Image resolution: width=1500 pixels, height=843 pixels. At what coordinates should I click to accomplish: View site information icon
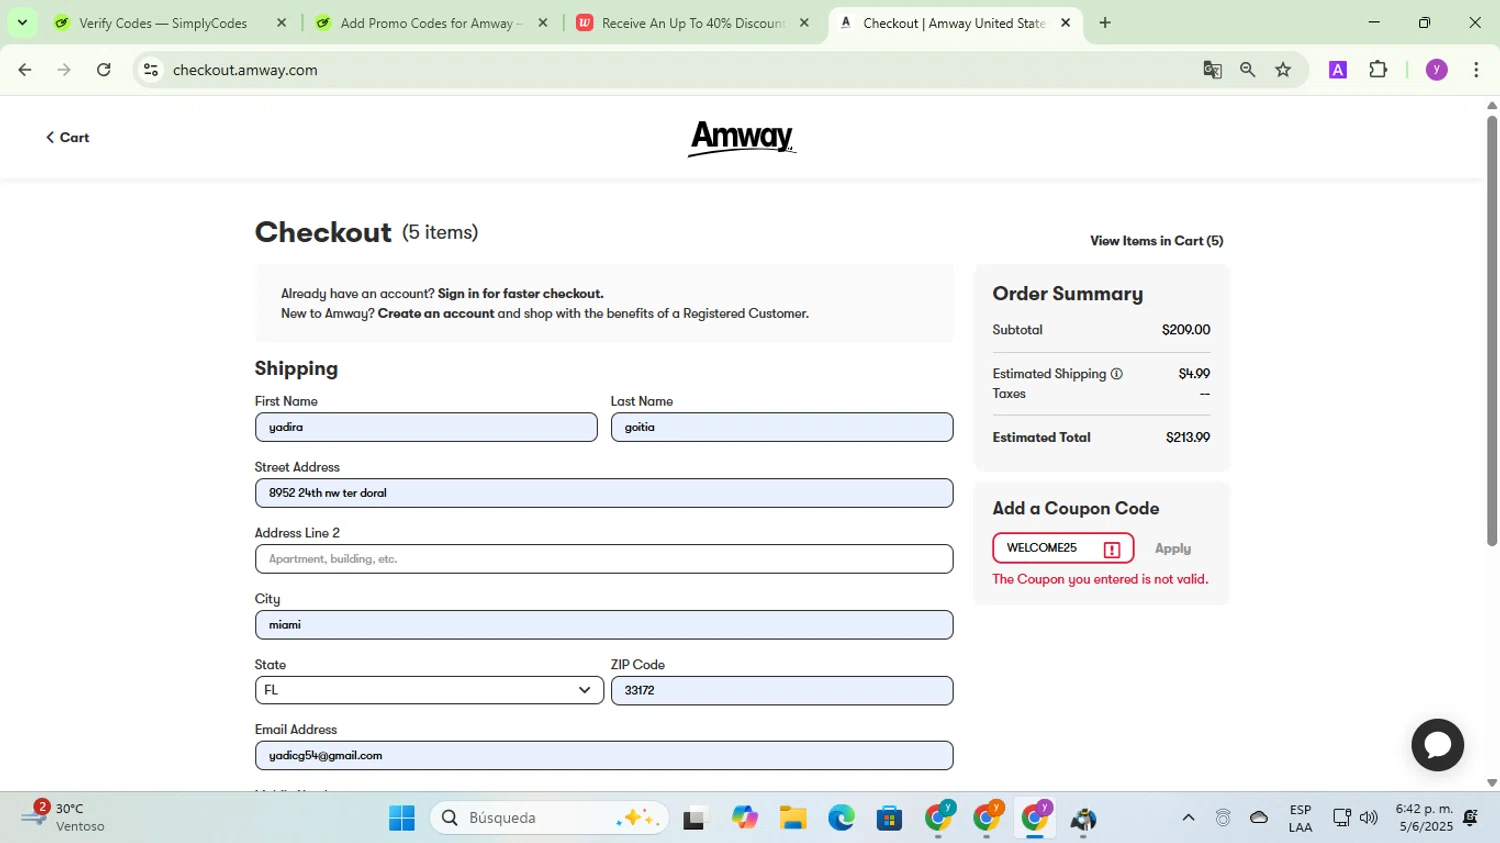click(x=151, y=70)
